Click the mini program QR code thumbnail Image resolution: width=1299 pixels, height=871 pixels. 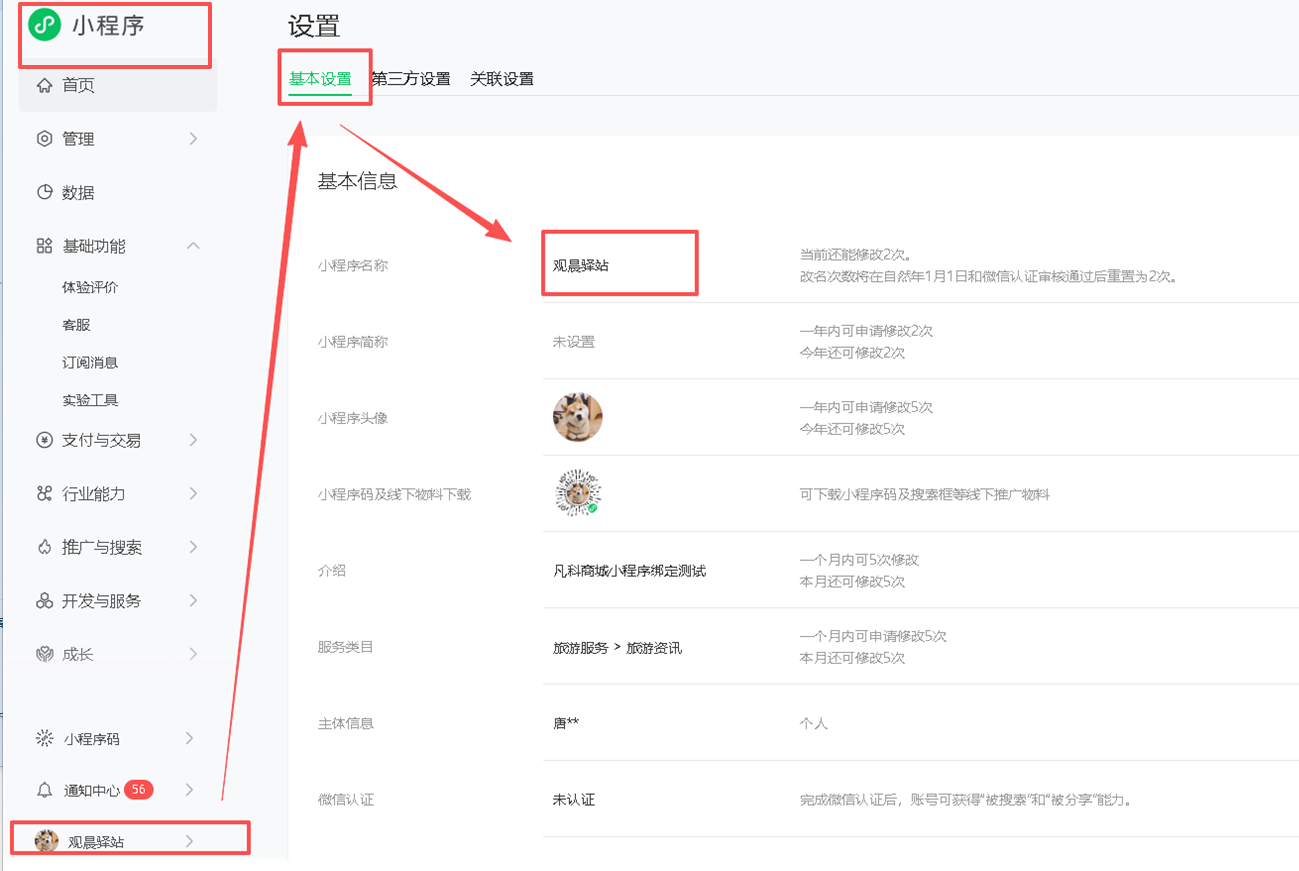578,493
